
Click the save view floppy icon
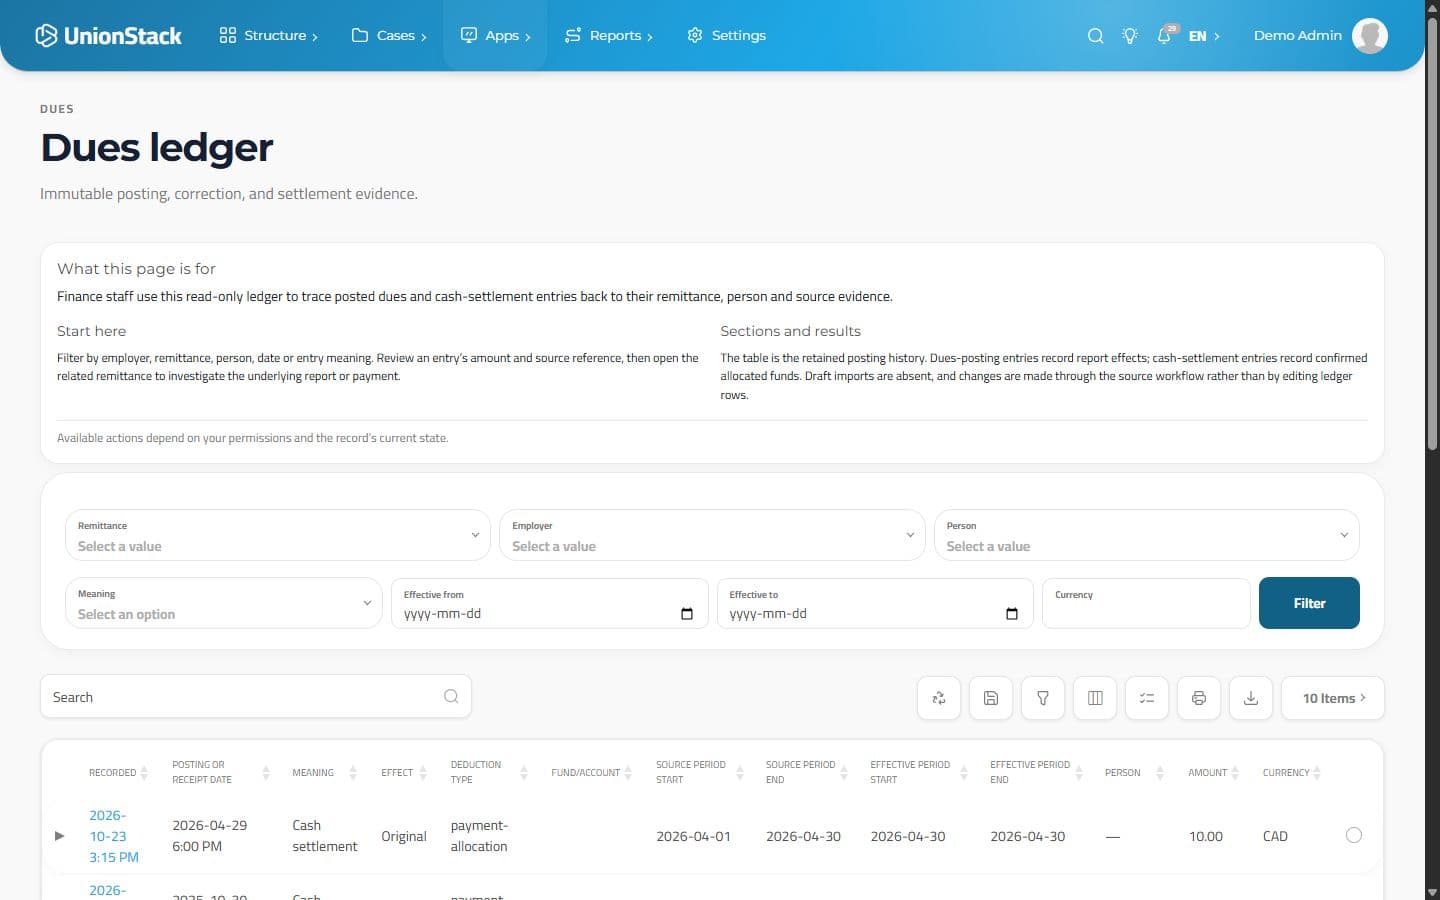(x=991, y=698)
